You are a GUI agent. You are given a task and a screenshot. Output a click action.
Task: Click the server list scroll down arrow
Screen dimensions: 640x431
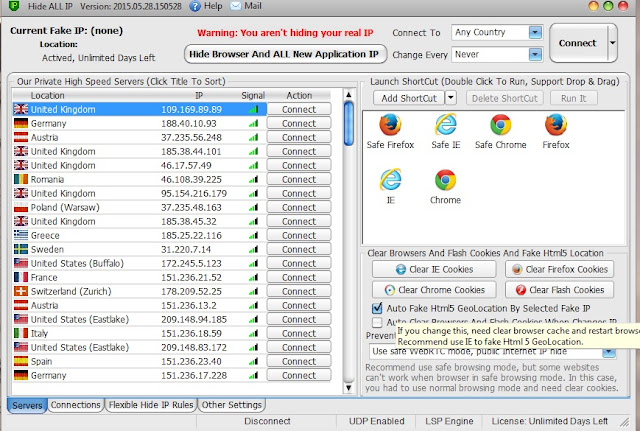349,388
